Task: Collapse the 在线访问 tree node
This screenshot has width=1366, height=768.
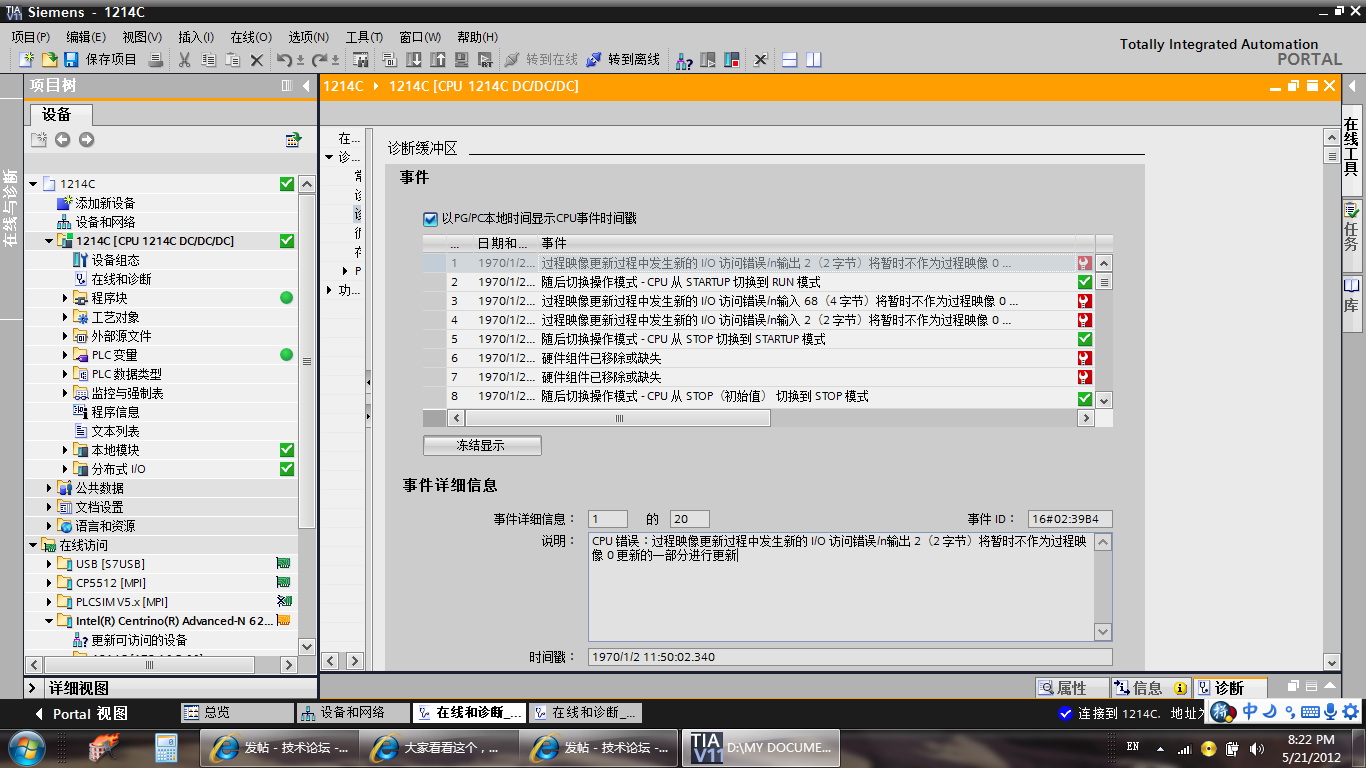Action: click(33, 545)
